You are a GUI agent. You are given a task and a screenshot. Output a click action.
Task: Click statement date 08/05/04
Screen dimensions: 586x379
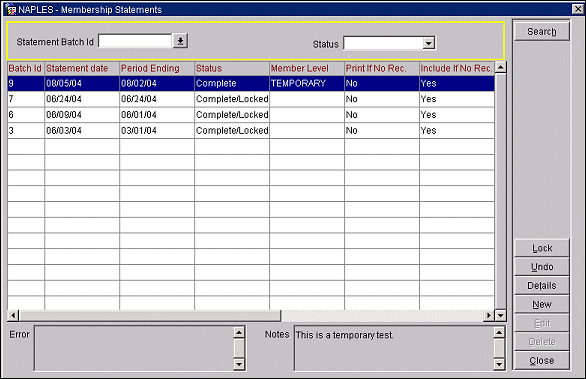click(x=82, y=83)
